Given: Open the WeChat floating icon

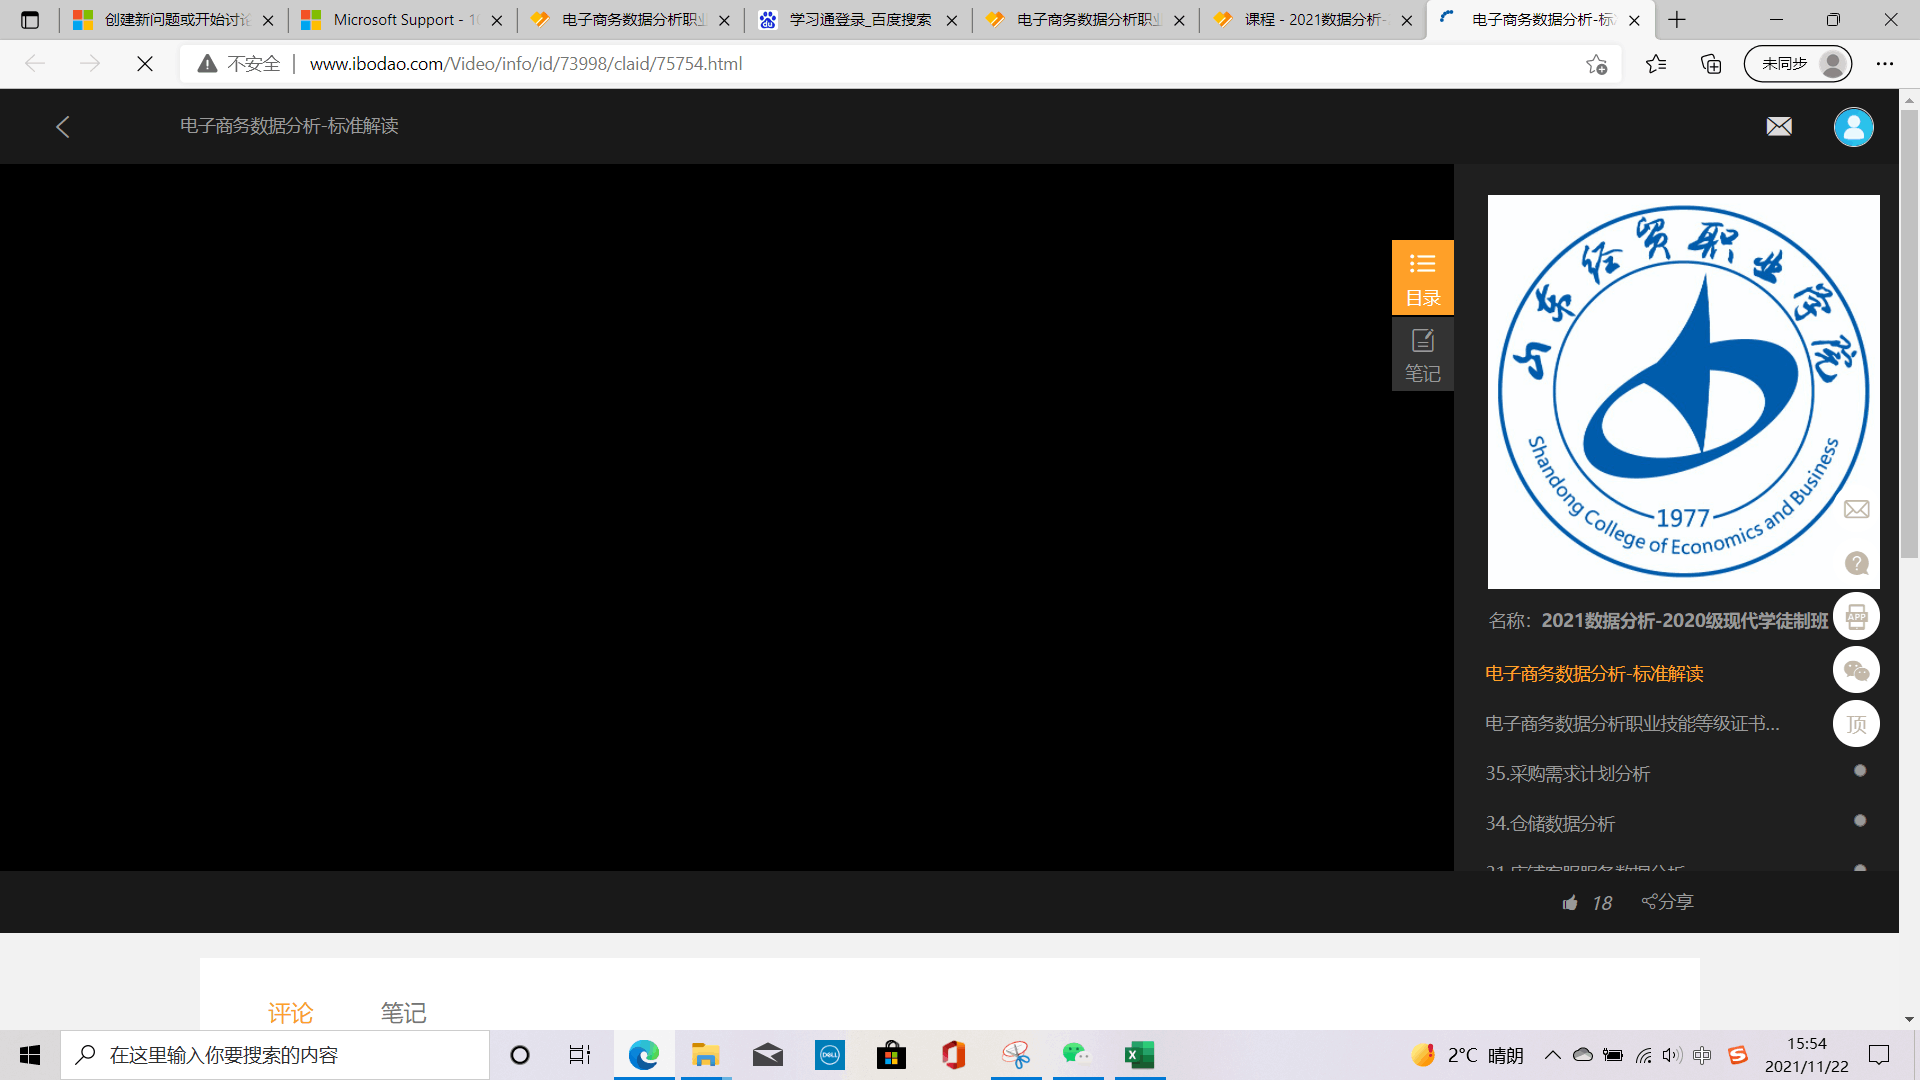Looking at the screenshot, I should (x=1856, y=670).
